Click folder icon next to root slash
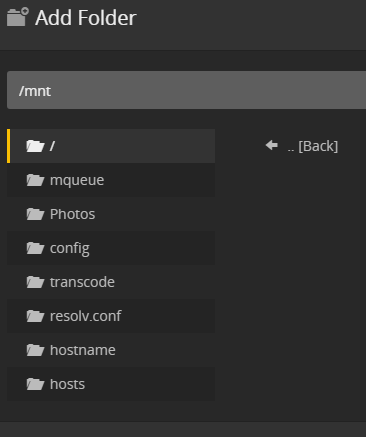Image resolution: width=366 pixels, height=437 pixels. pos(35,146)
